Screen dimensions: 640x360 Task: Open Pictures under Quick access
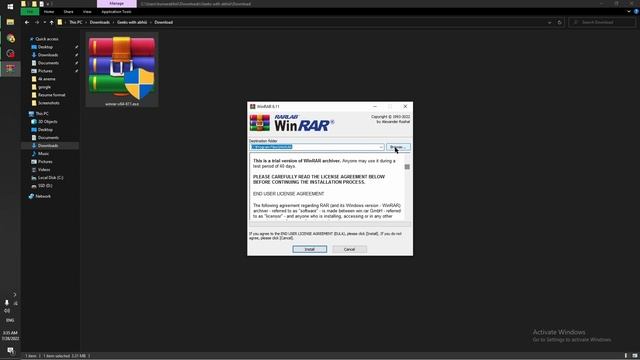(x=45, y=71)
